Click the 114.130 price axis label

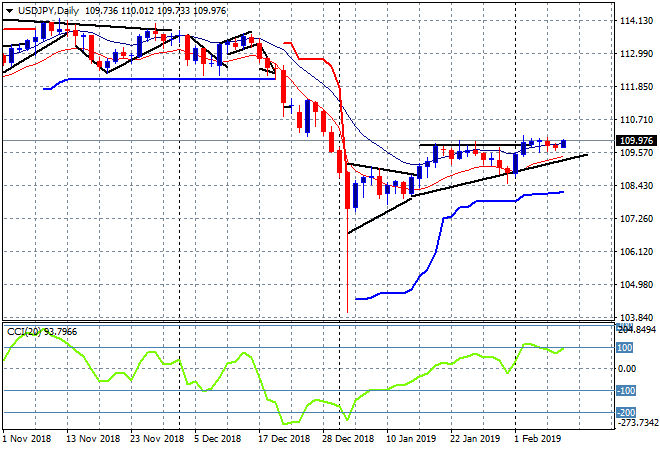pos(636,21)
